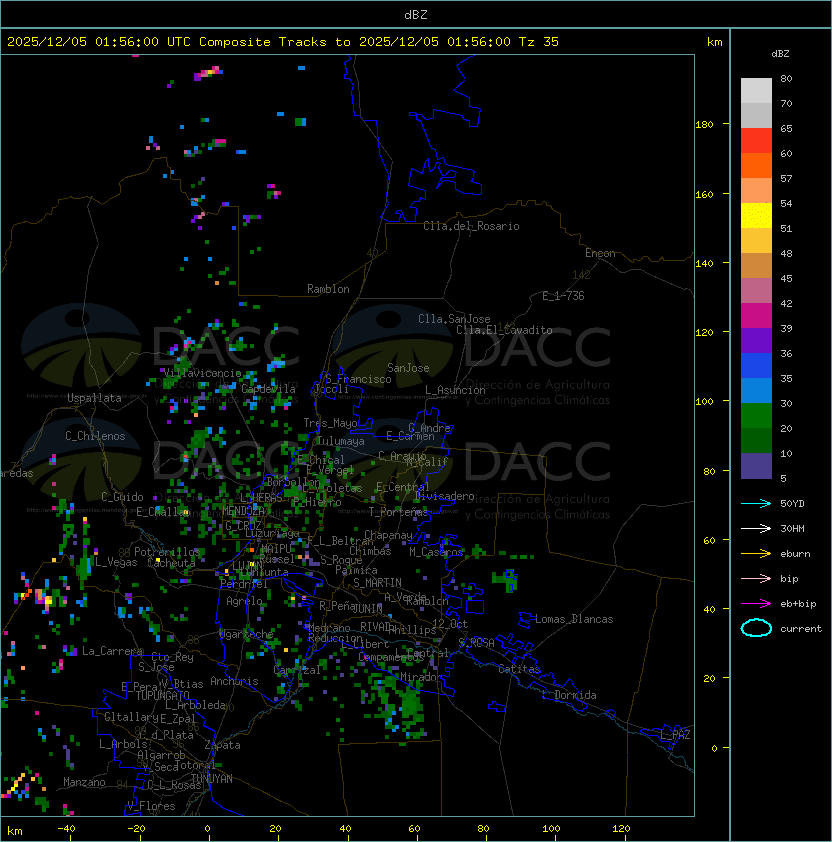Click the 'C_Guido' map label
The height and width of the screenshot is (842, 832).
[122, 497]
